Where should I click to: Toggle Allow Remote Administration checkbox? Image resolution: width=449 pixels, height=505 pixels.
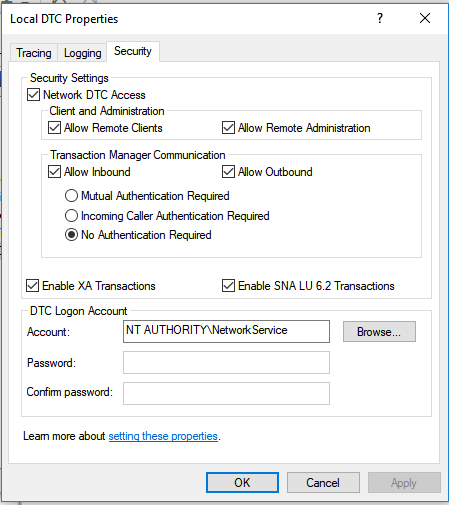(x=228, y=128)
